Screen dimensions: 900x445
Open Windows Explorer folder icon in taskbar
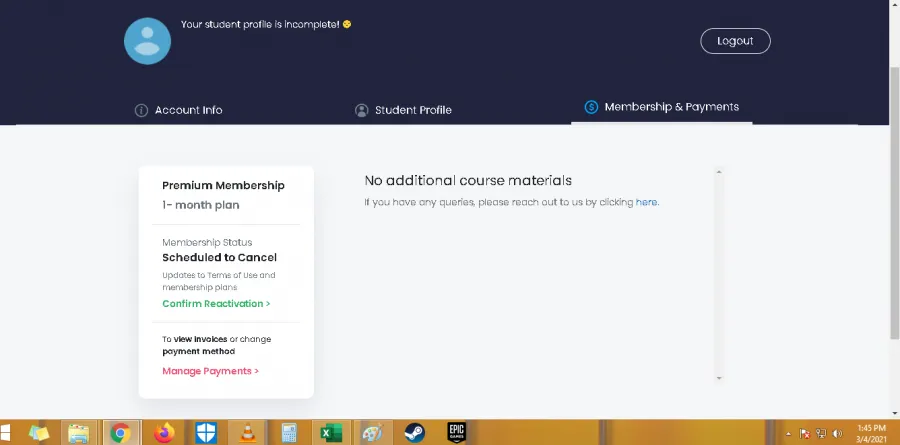click(77, 433)
